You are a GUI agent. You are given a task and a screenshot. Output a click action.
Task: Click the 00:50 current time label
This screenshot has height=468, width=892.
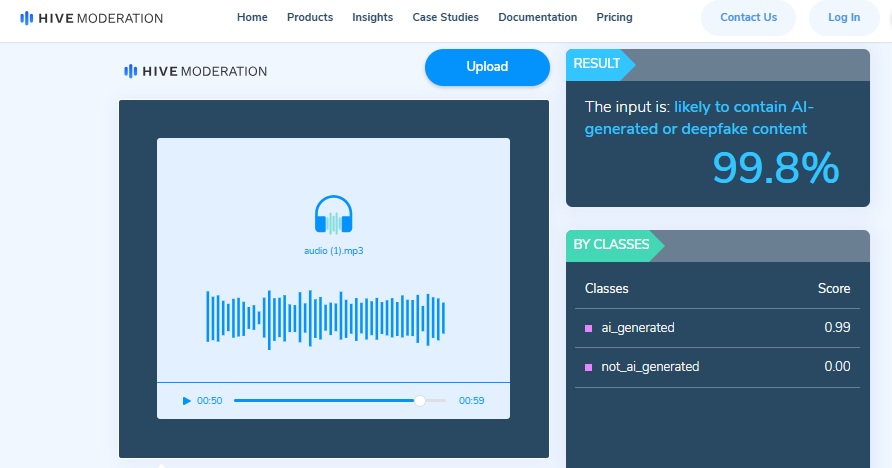(x=209, y=401)
